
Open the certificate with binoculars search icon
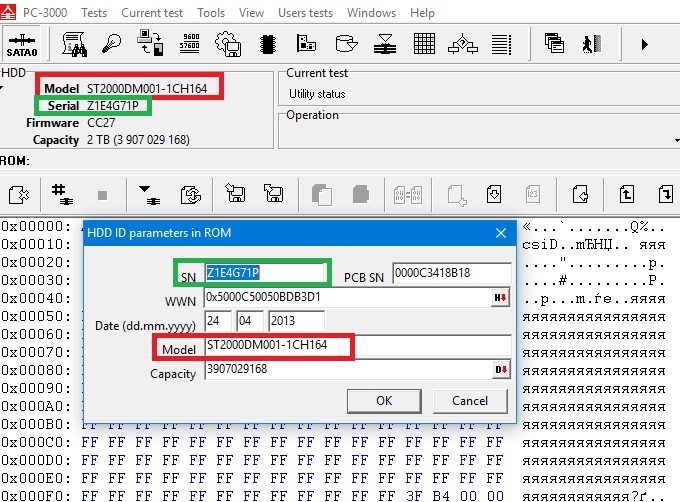tap(75, 44)
